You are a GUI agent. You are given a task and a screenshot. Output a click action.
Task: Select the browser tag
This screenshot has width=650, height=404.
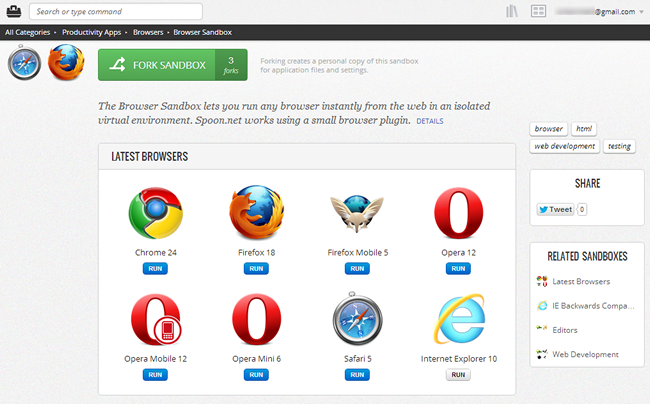click(x=548, y=129)
